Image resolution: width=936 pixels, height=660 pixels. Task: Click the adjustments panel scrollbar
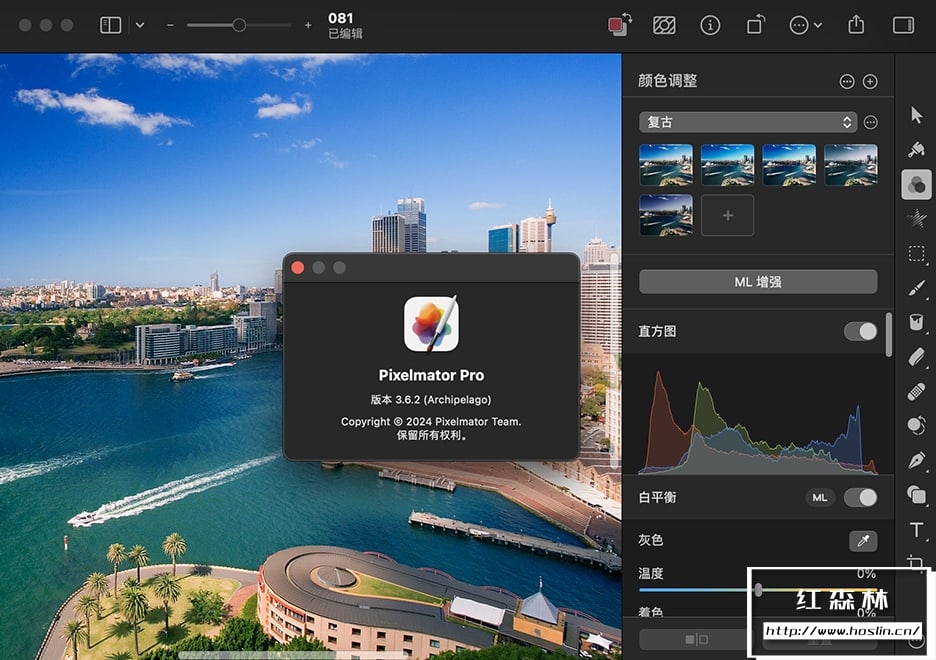click(x=889, y=334)
